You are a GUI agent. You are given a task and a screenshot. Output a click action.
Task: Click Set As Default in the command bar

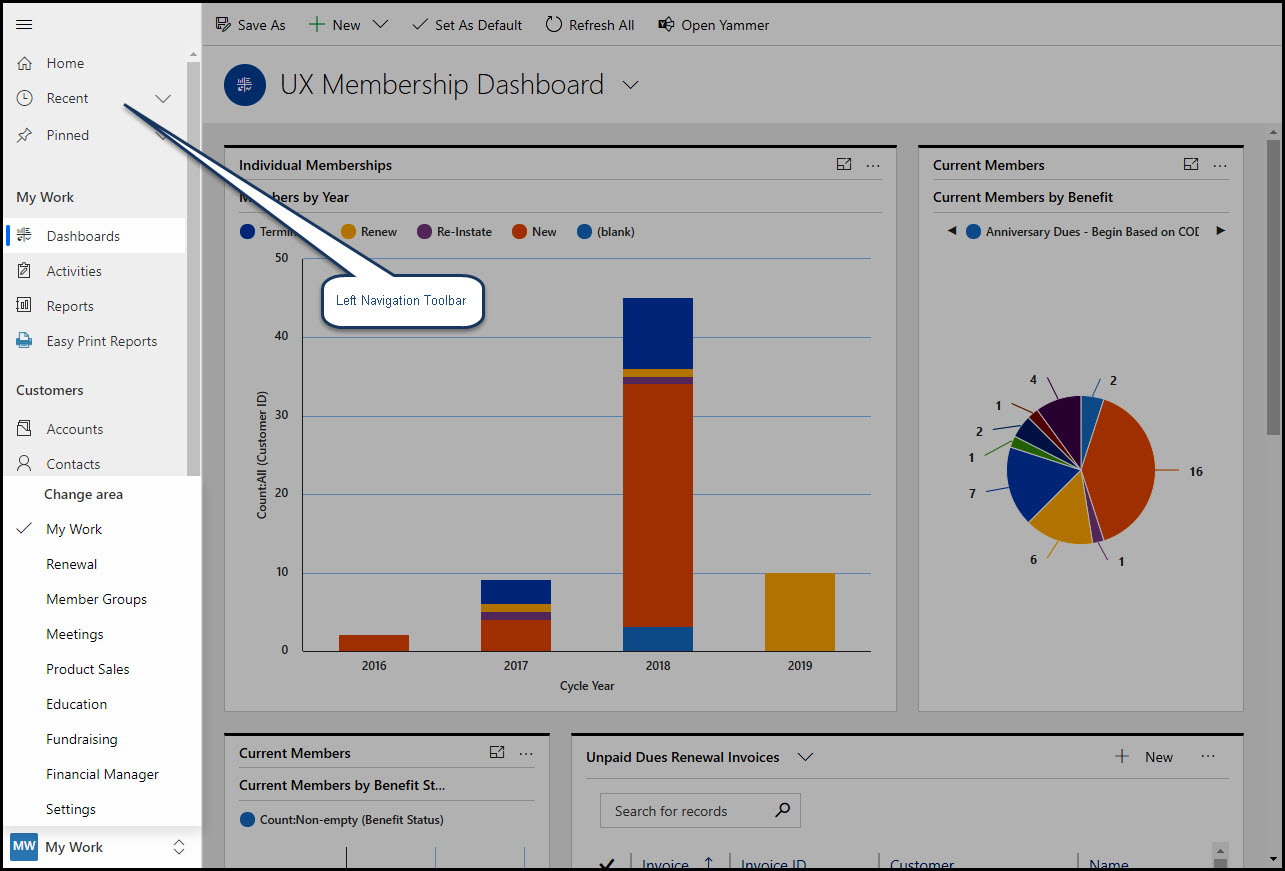[466, 24]
